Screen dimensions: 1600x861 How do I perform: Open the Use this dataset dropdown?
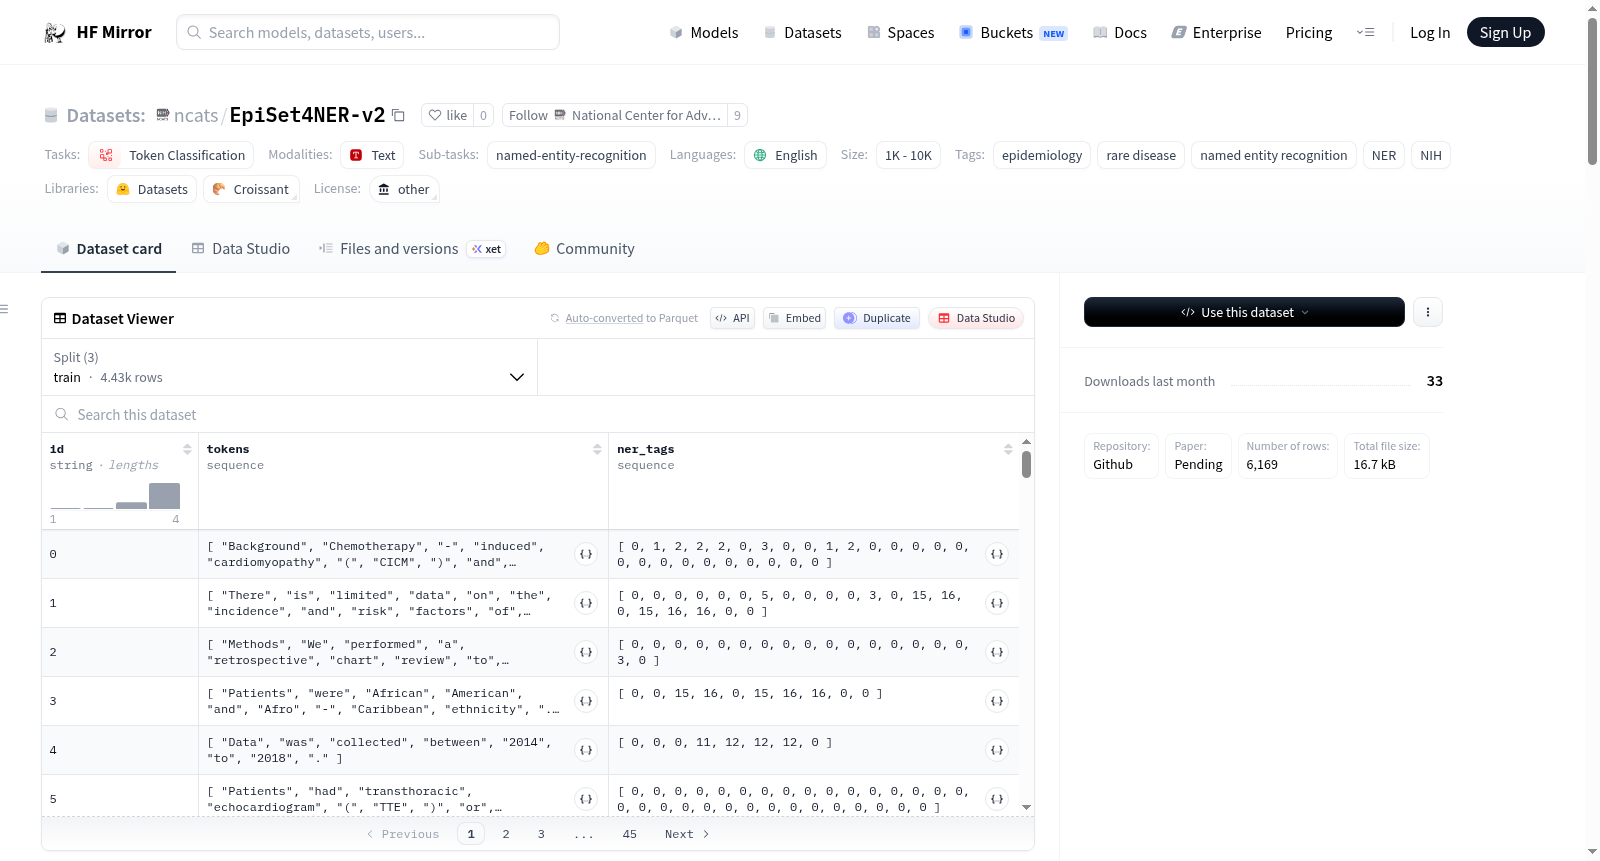(1244, 312)
